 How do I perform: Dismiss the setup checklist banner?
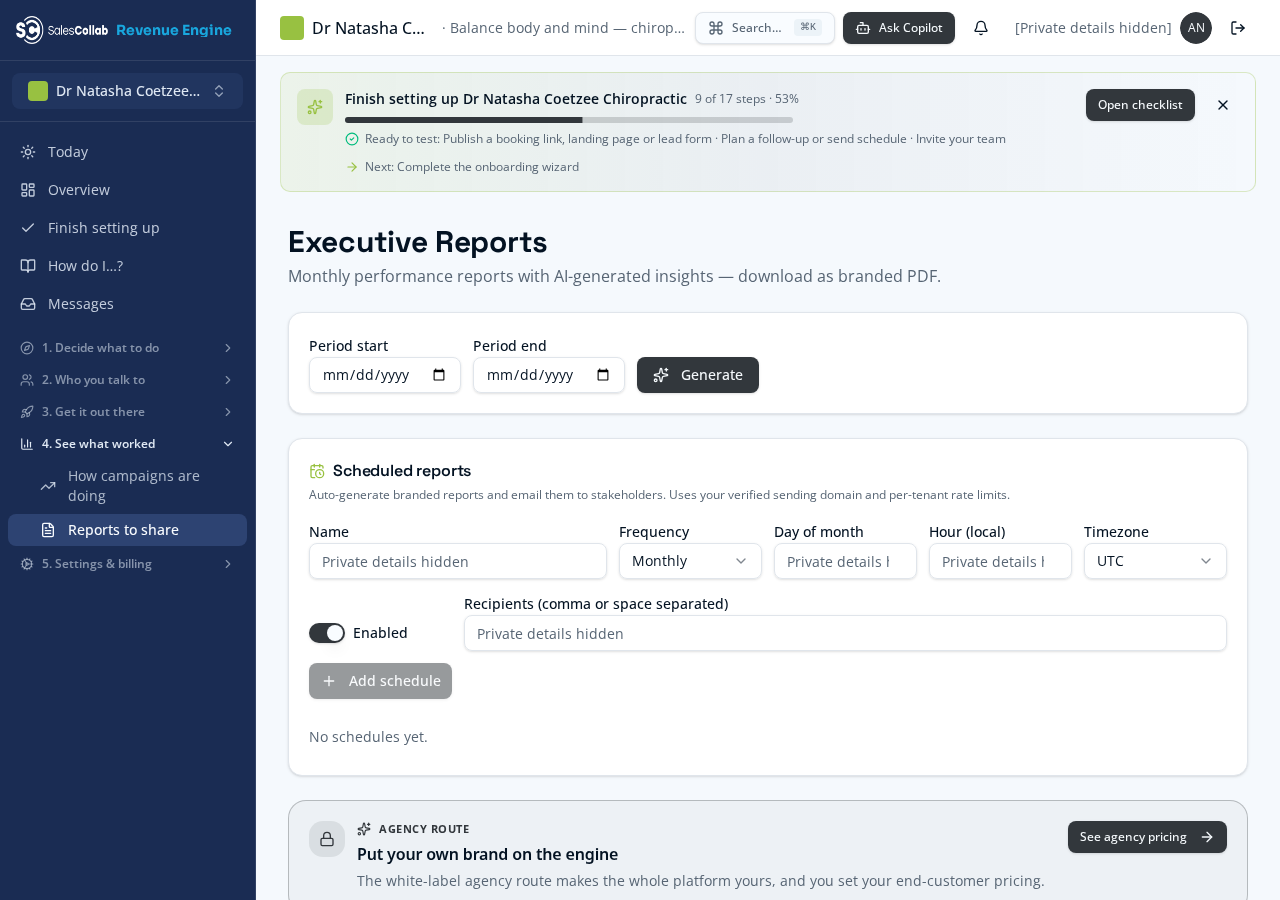1223,105
